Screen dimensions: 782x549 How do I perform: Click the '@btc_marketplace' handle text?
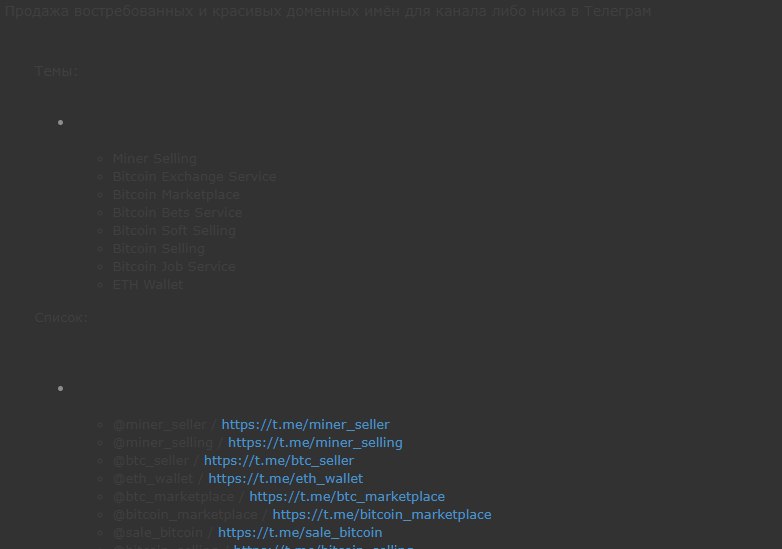point(173,496)
